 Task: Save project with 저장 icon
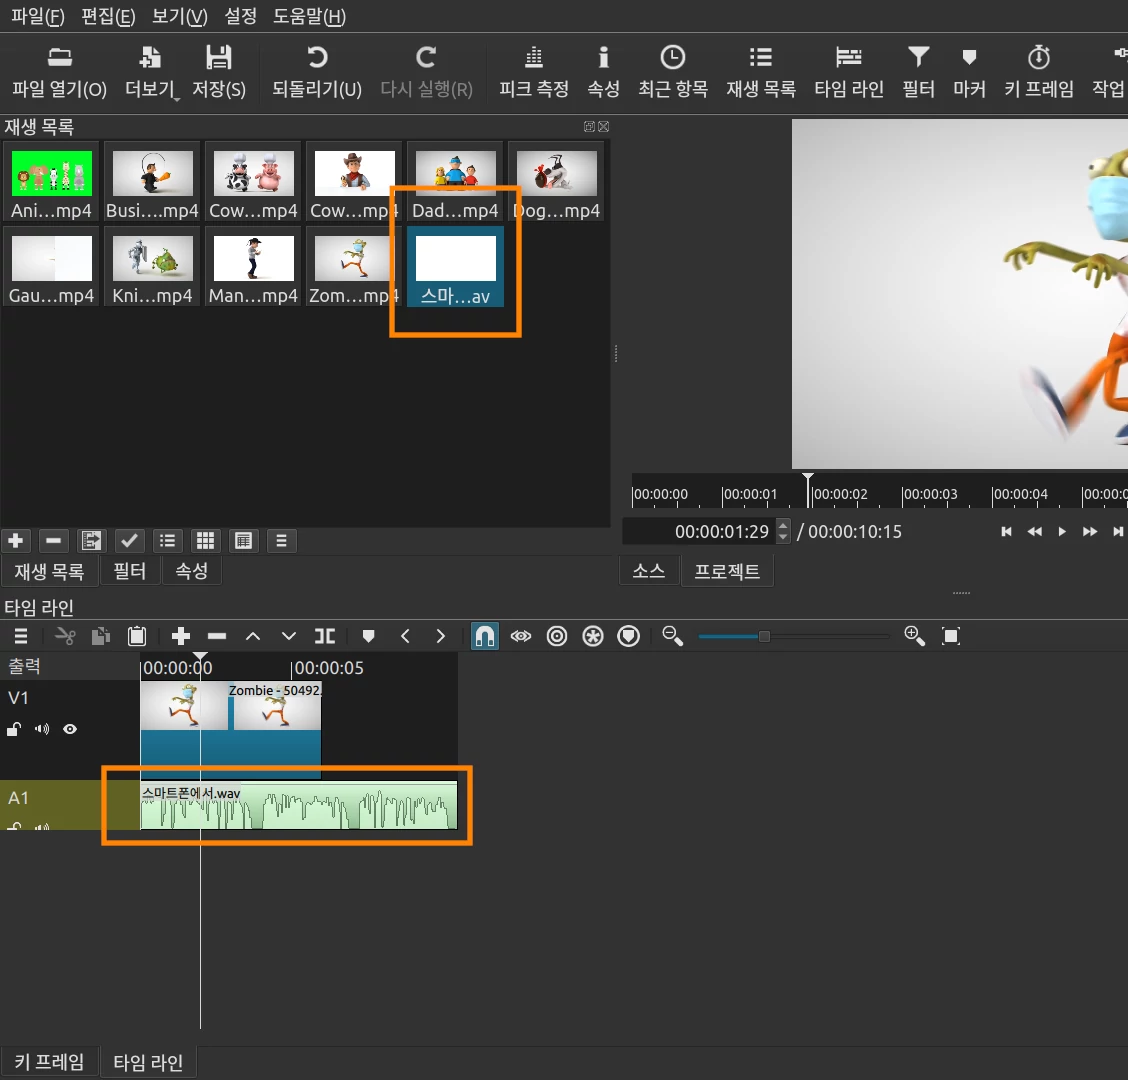(219, 73)
